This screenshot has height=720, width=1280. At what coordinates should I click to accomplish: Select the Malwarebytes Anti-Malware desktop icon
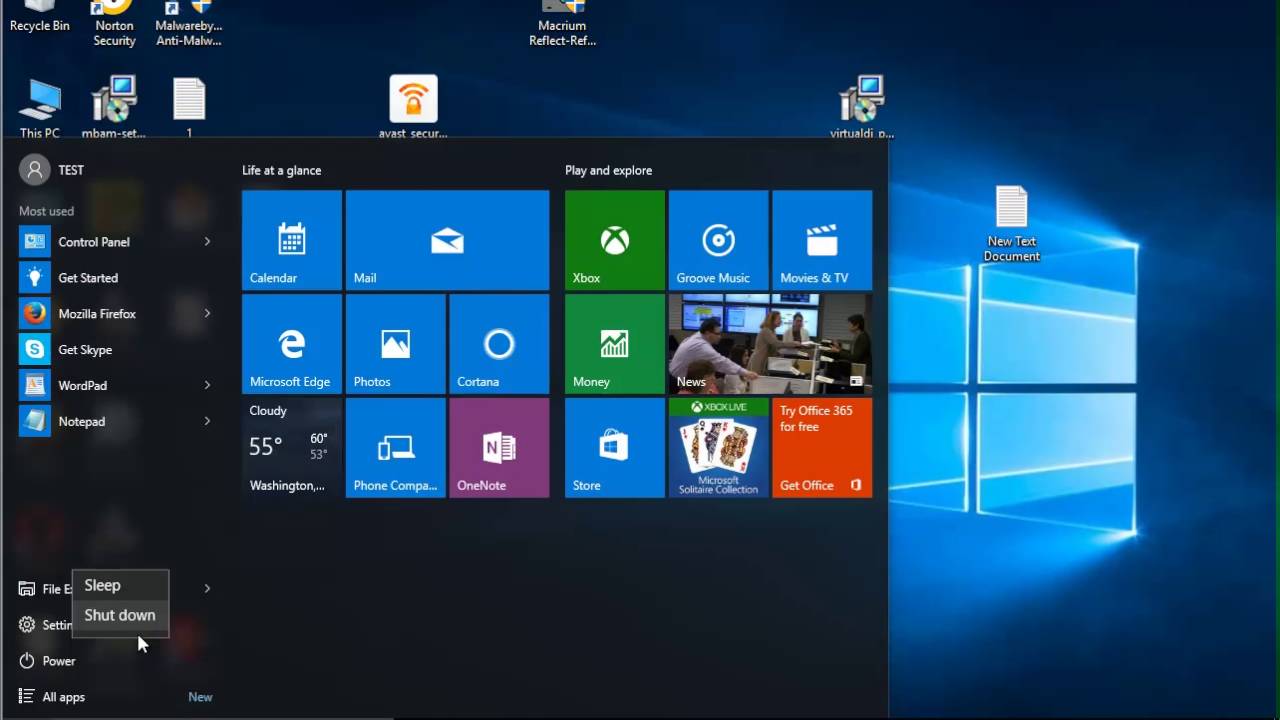coord(189,24)
